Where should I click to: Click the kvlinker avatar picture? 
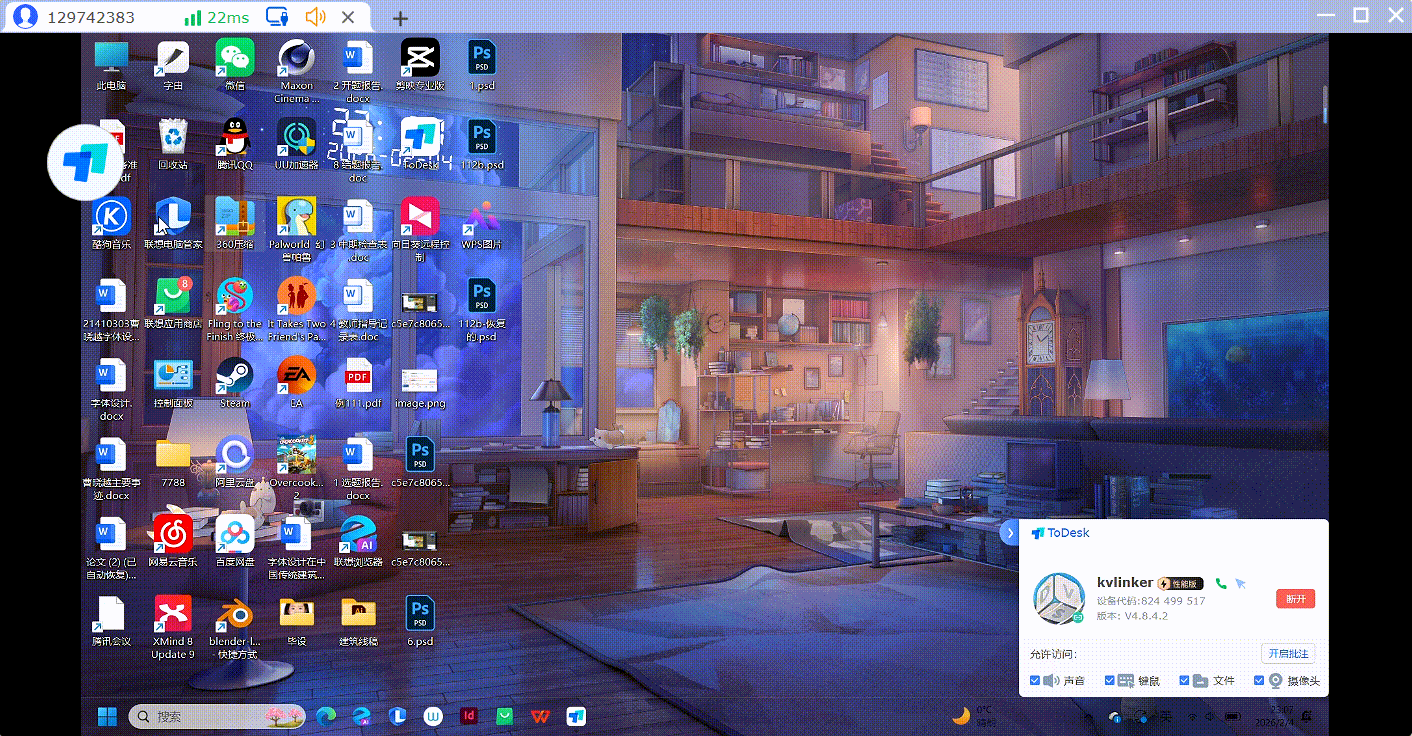pos(1058,599)
